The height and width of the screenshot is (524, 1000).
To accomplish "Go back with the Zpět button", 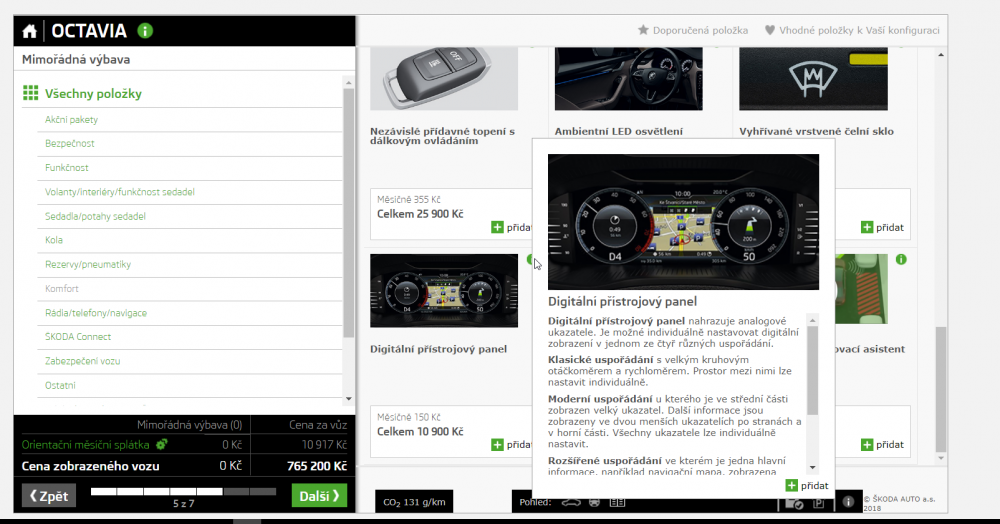I will point(49,496).
